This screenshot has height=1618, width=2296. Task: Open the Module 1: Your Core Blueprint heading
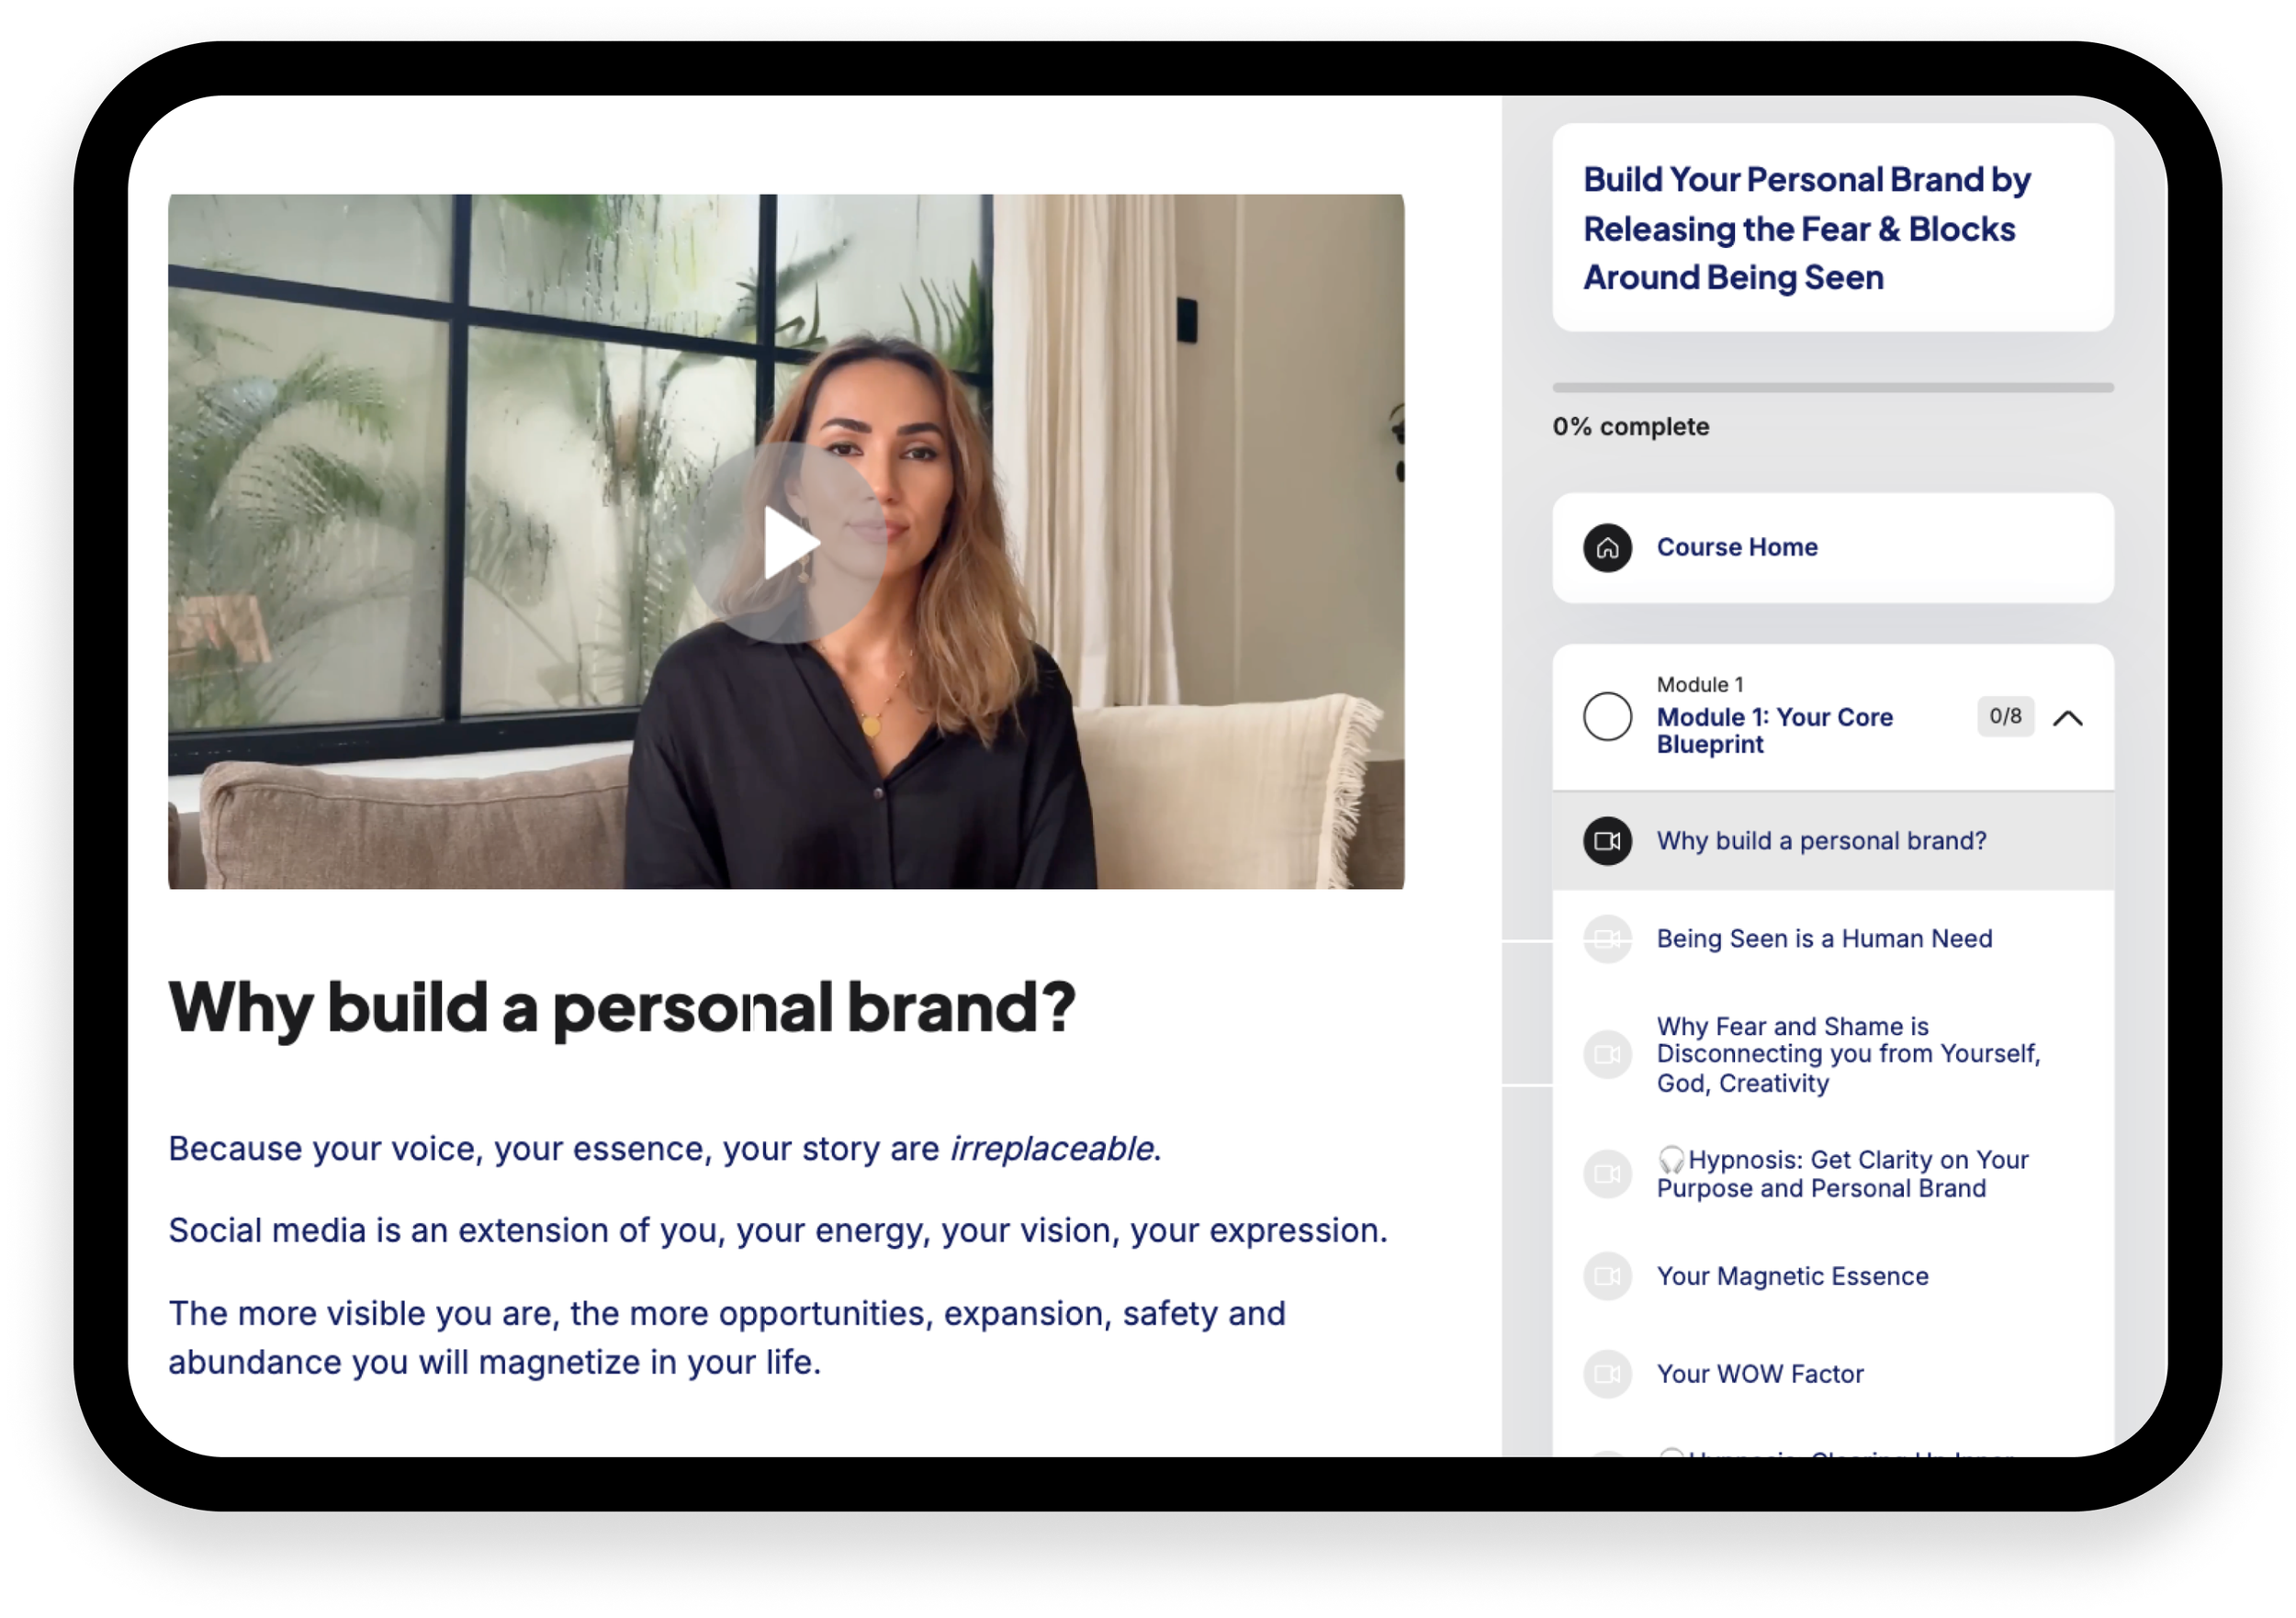click(1775, 731)
